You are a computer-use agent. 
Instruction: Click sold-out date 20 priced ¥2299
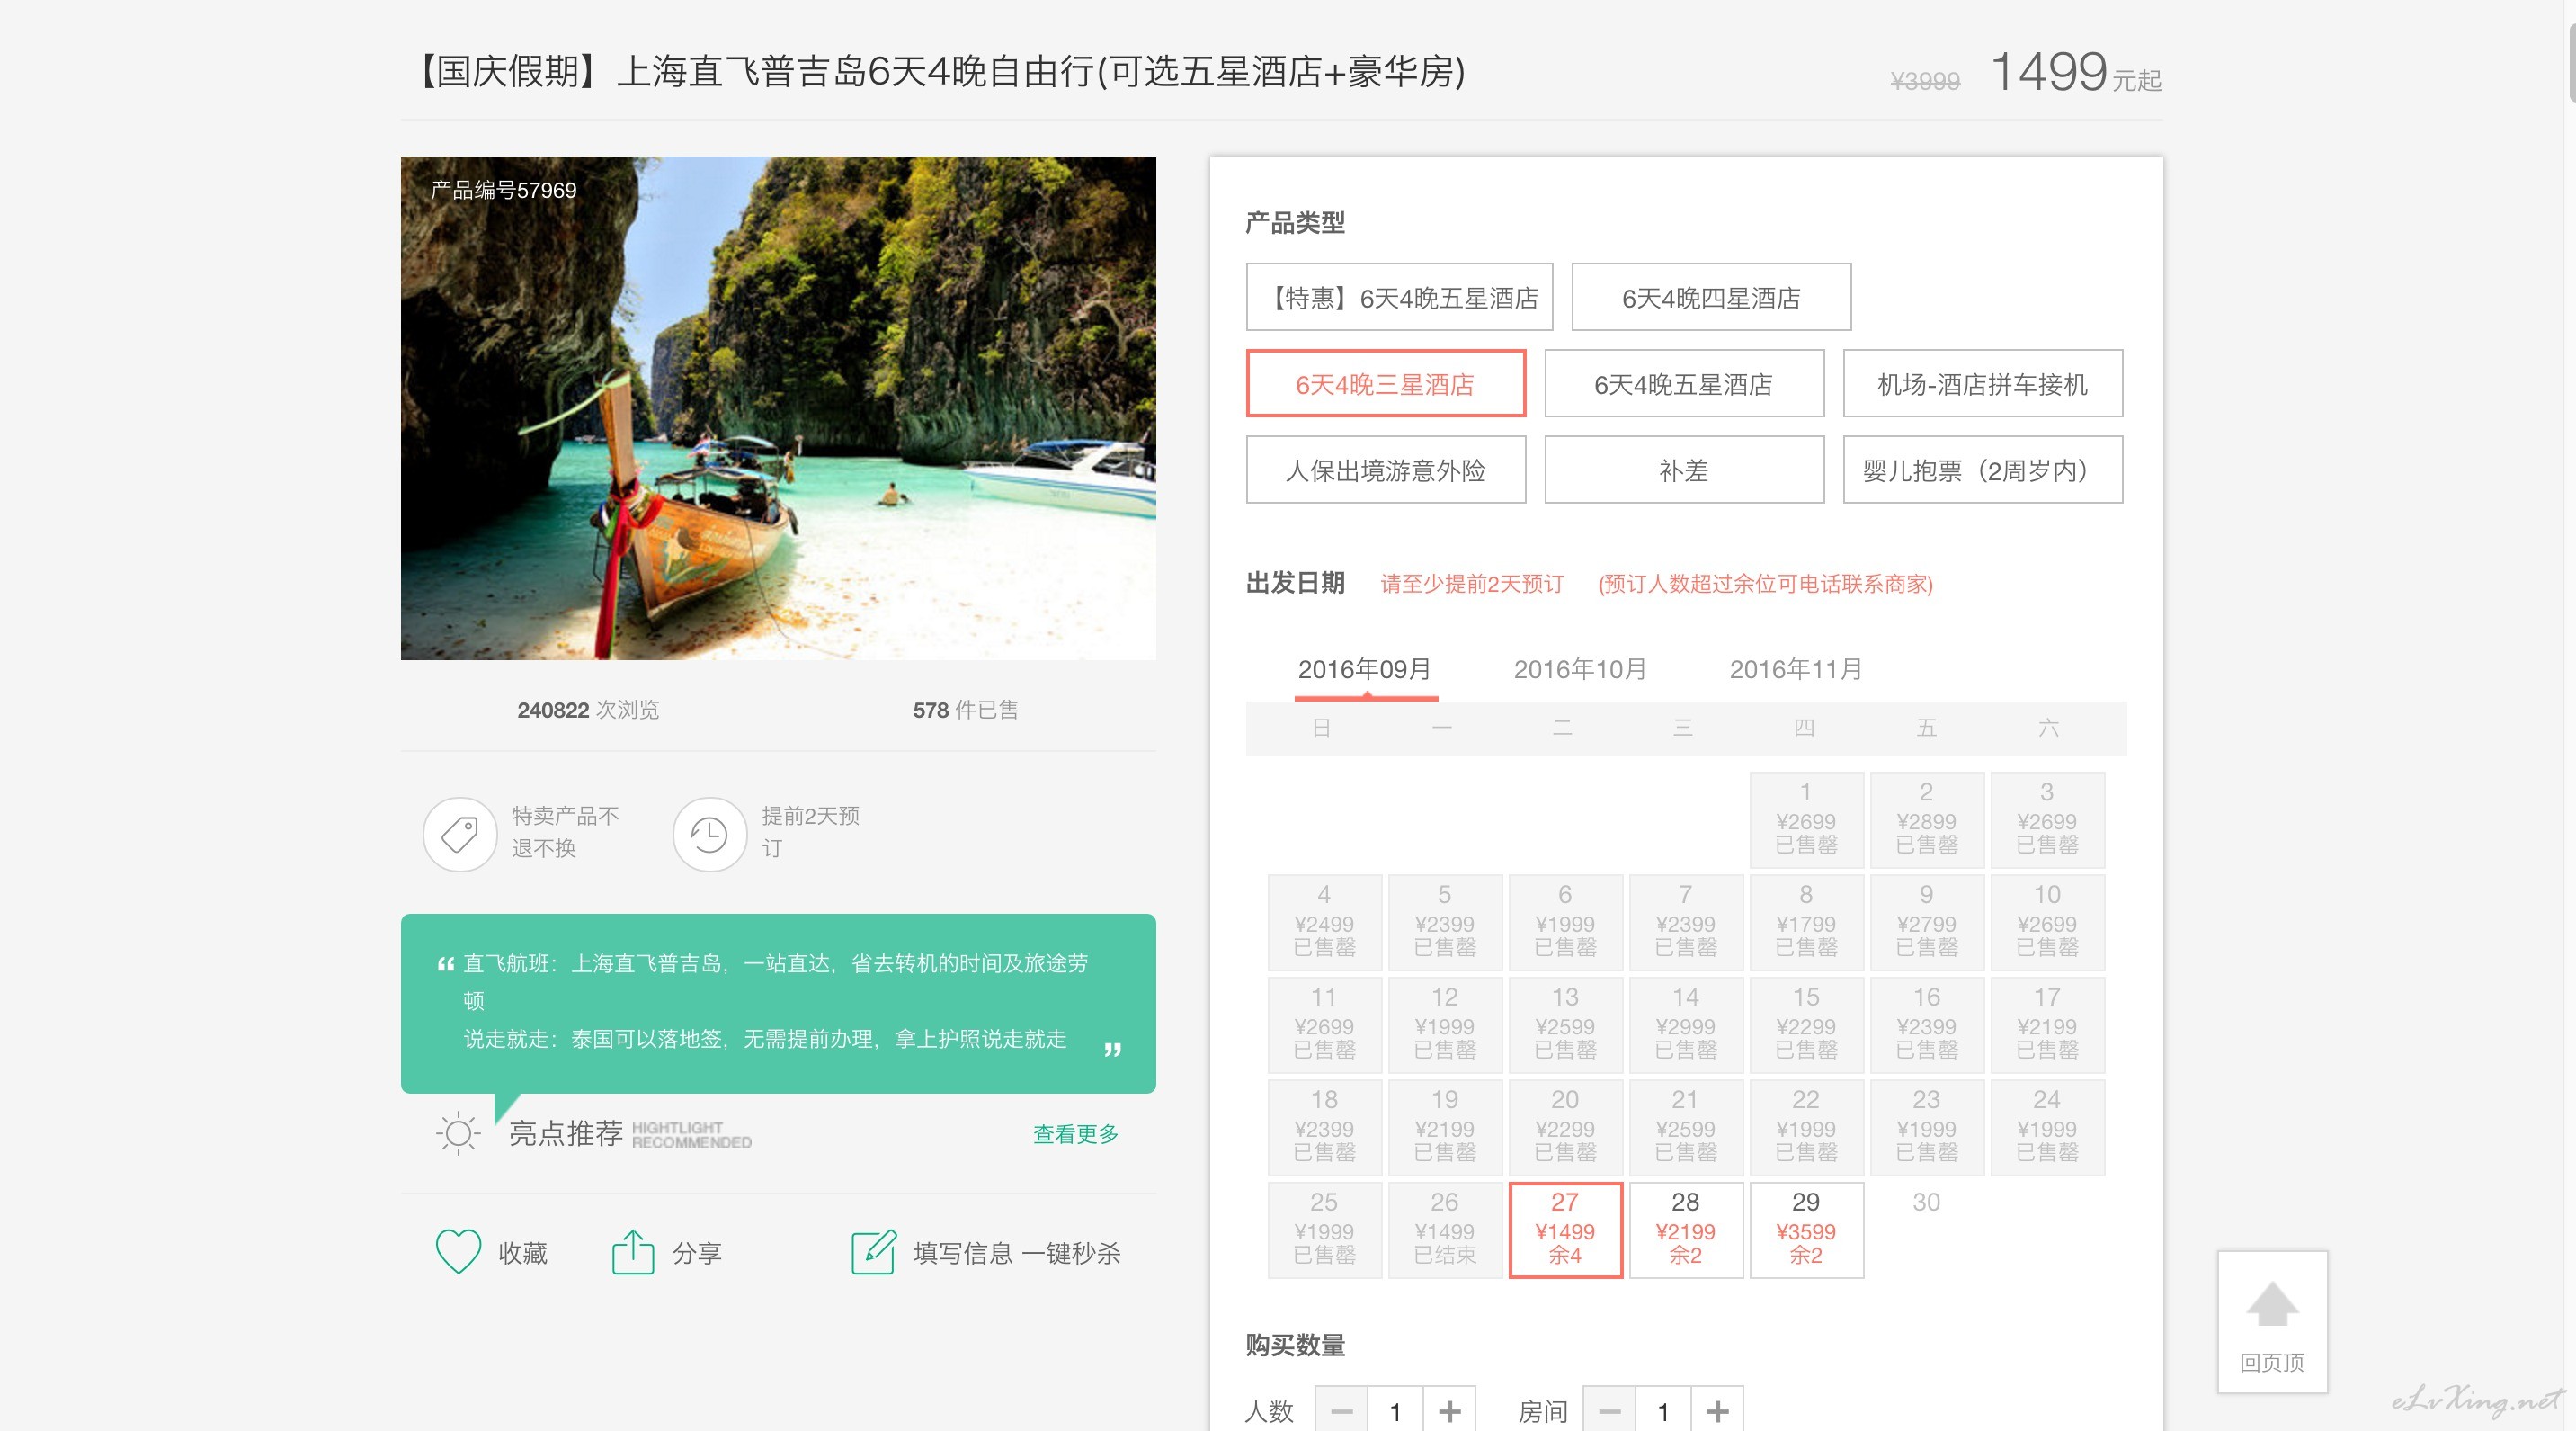click(x=1565, y=1127)
